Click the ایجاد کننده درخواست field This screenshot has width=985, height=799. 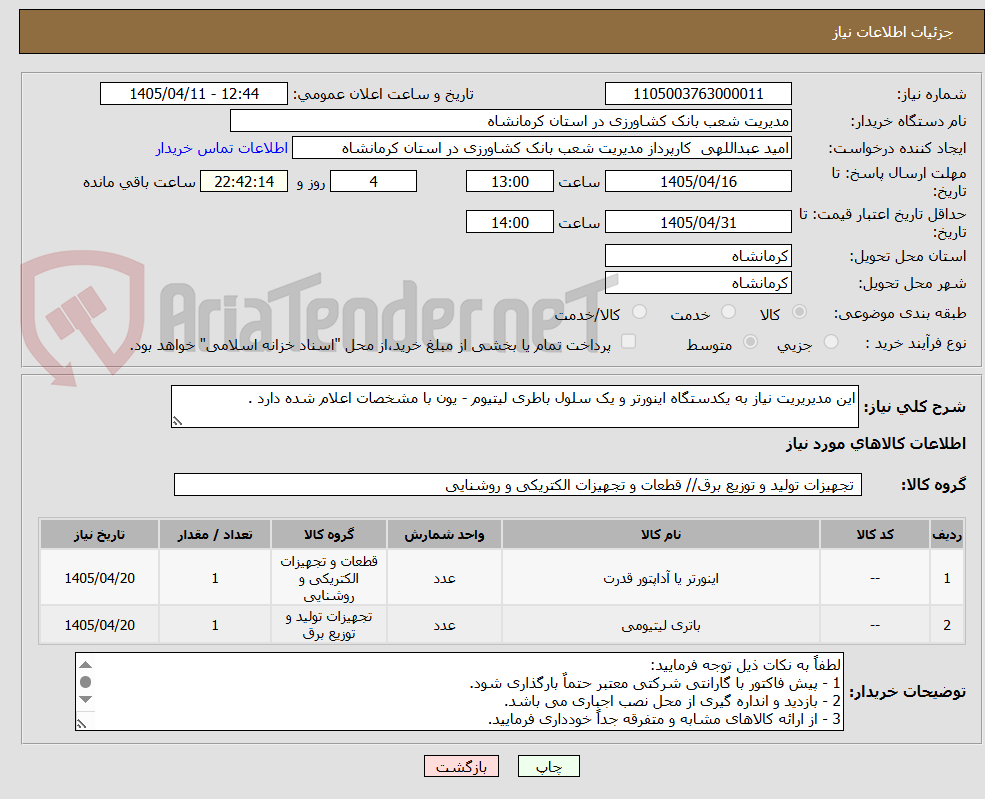coord(541,148)
